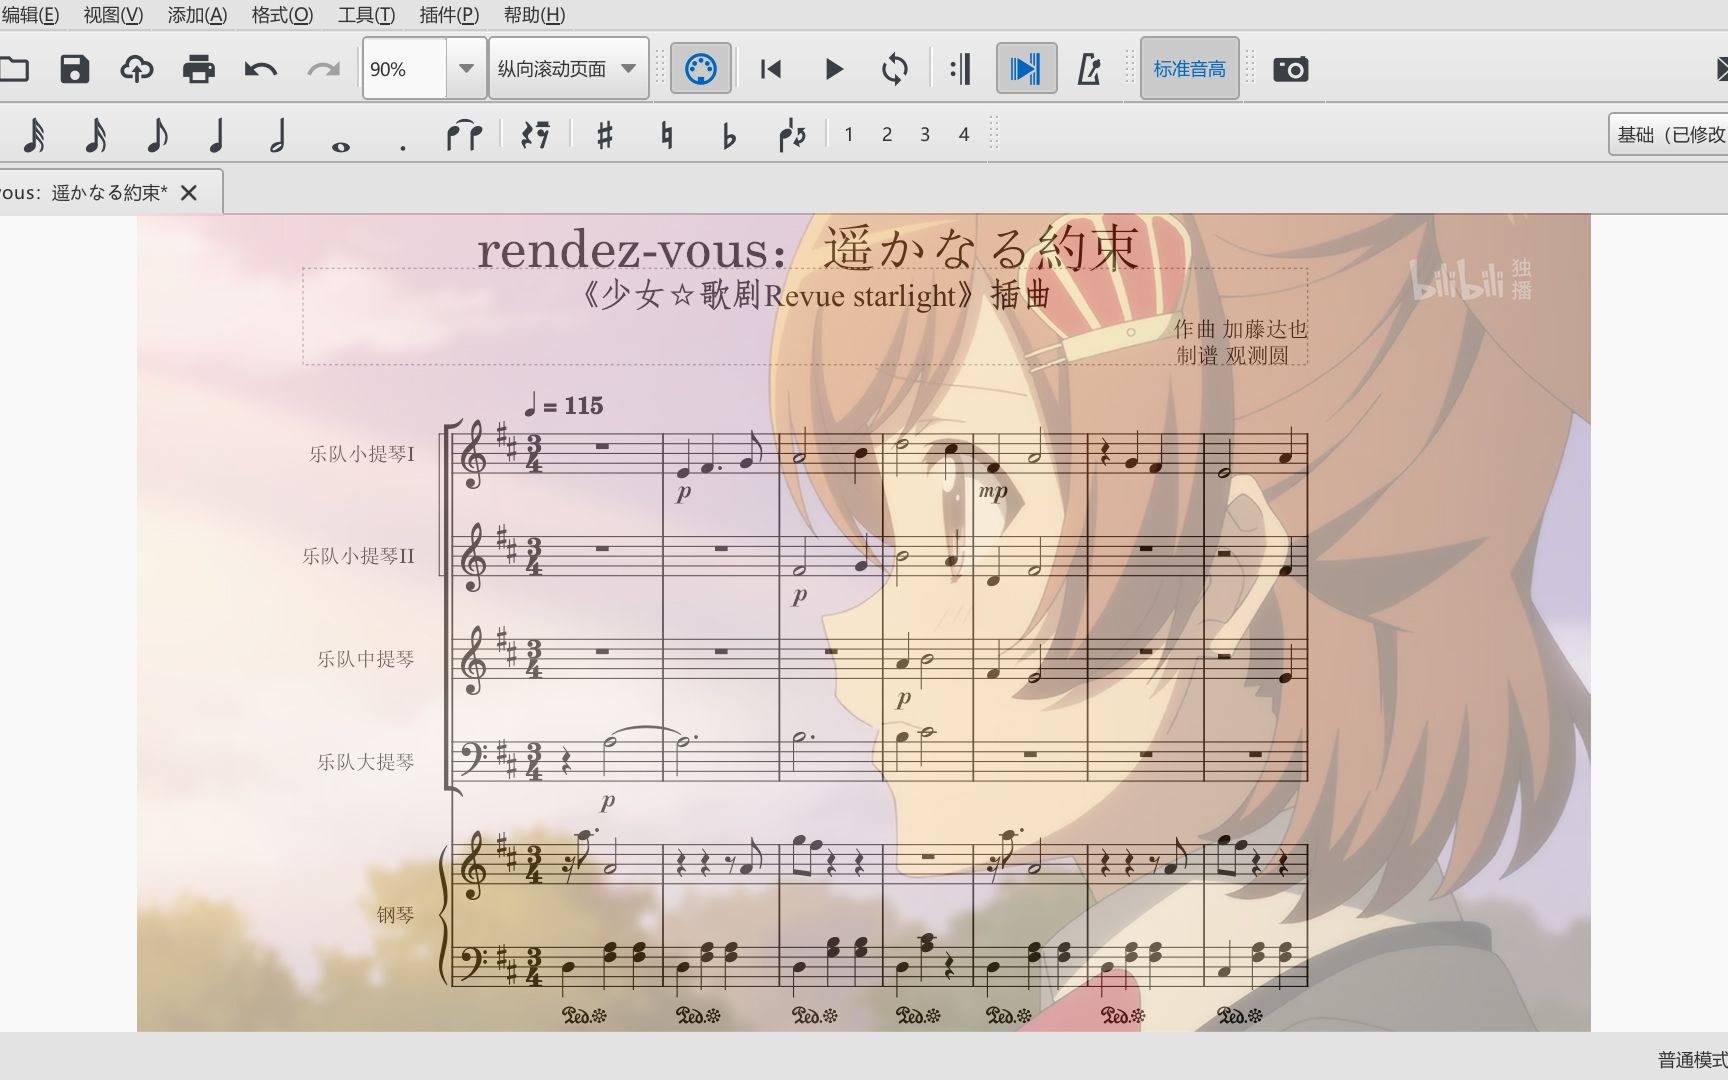Open the 纵向滚动页面 view mode dropdown

pyautogui.click(x=568, y=69)
